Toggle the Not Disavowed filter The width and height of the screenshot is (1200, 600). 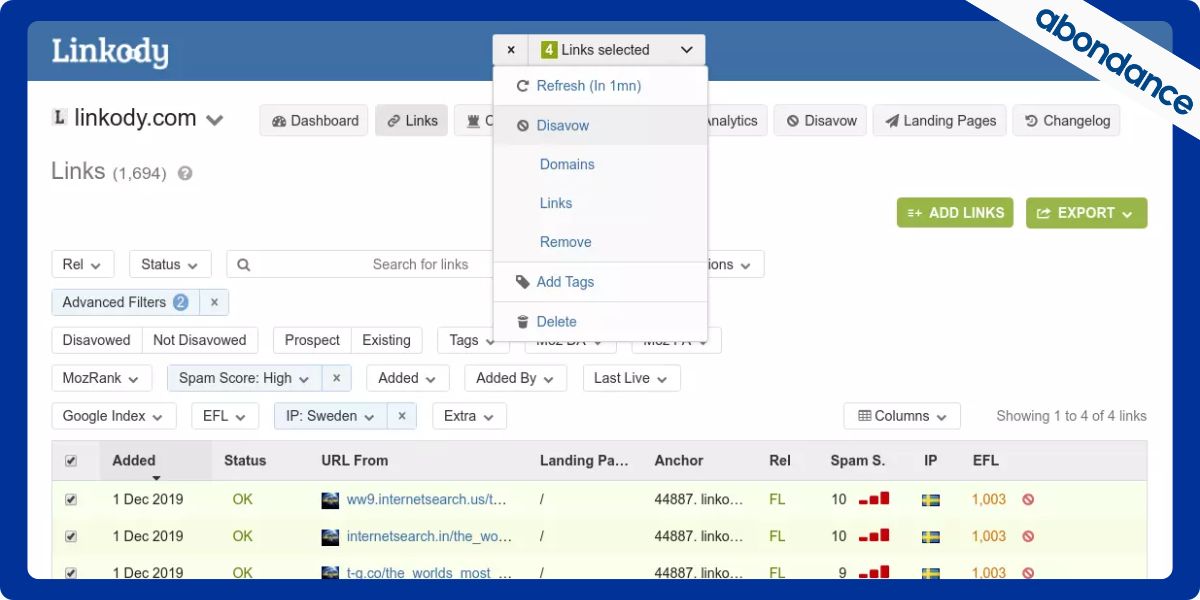coord(200,340)
